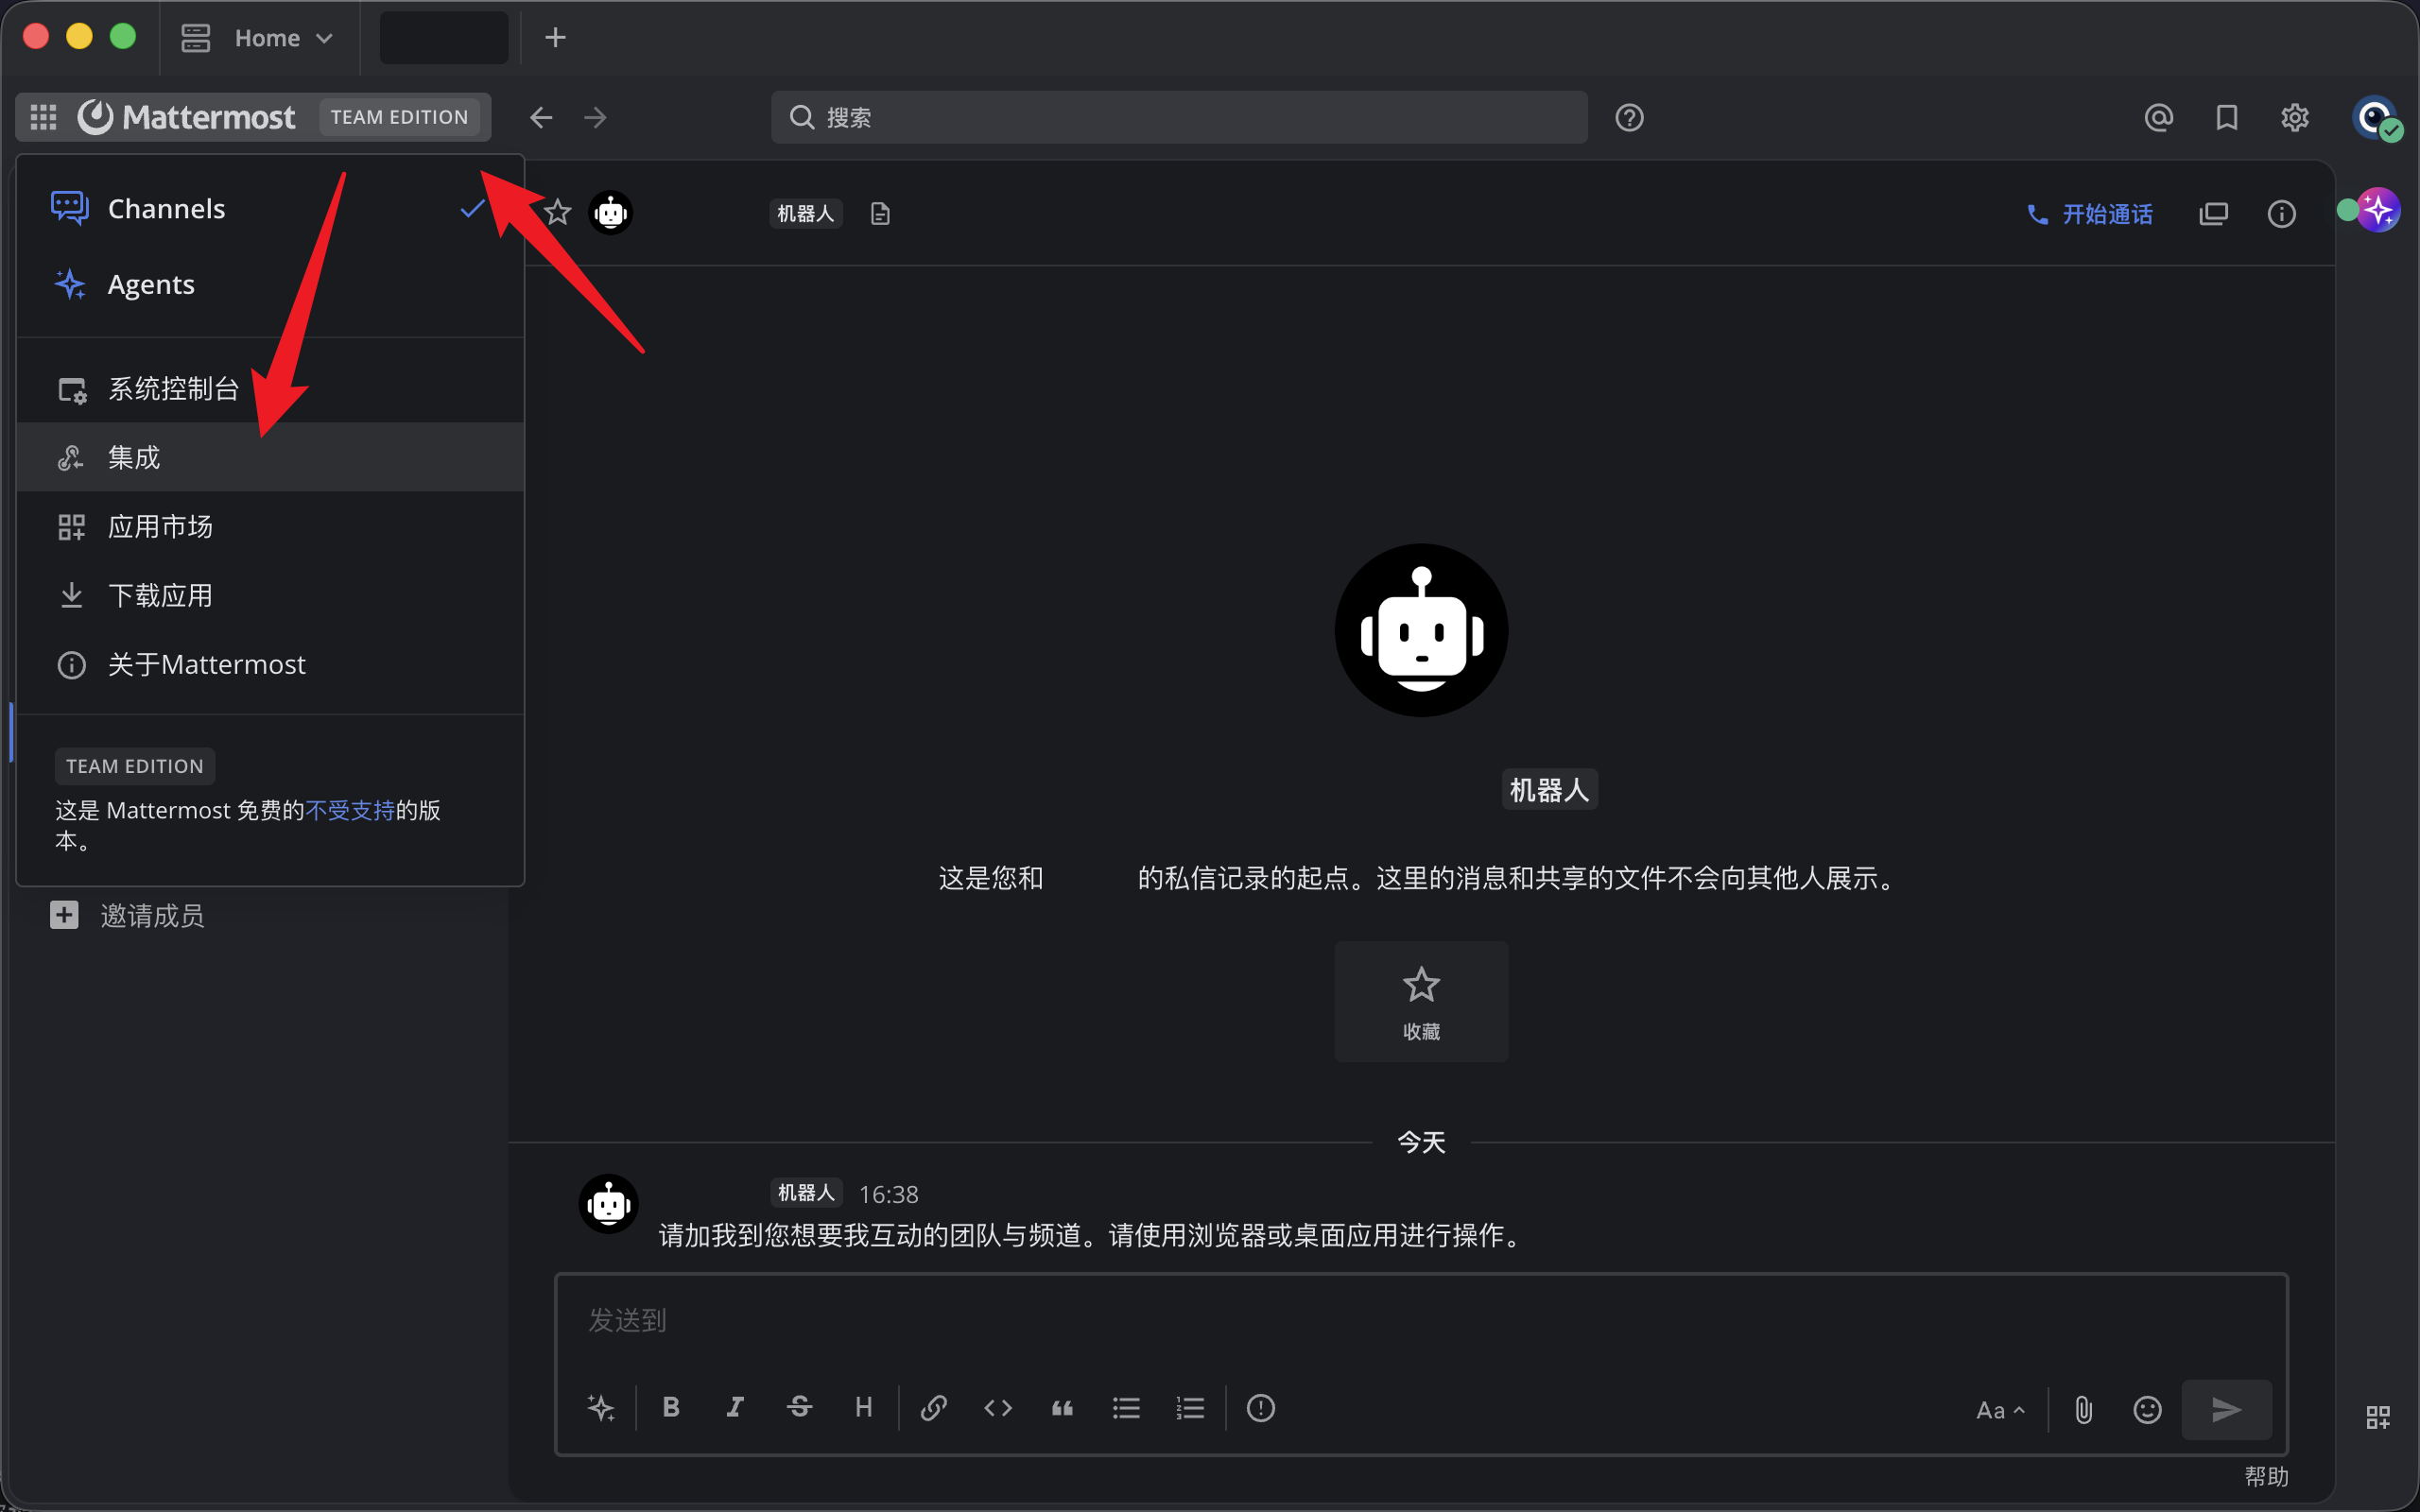
Task: Open 集成 integrations menu item
Action: 270,457
